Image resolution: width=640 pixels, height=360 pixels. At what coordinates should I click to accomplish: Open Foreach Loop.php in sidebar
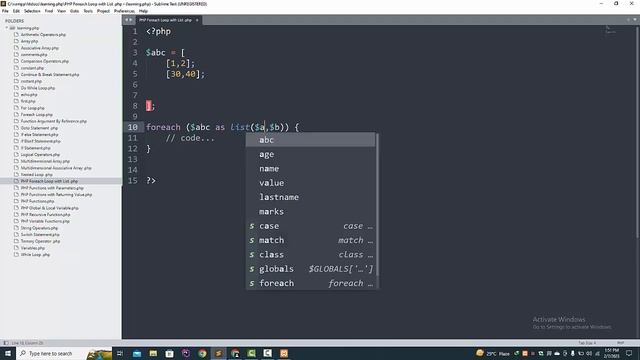[36, 115]
